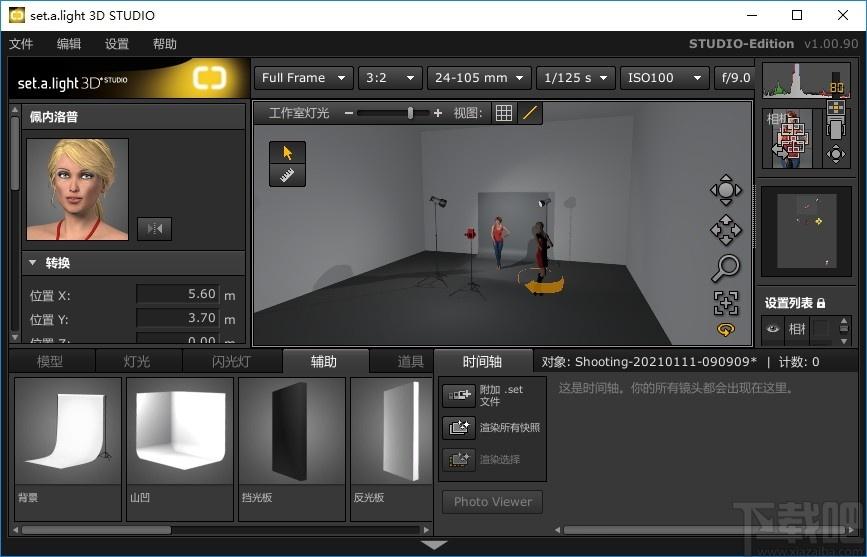
Task: Click the orbit rotate view control
Action: (725, 190)
